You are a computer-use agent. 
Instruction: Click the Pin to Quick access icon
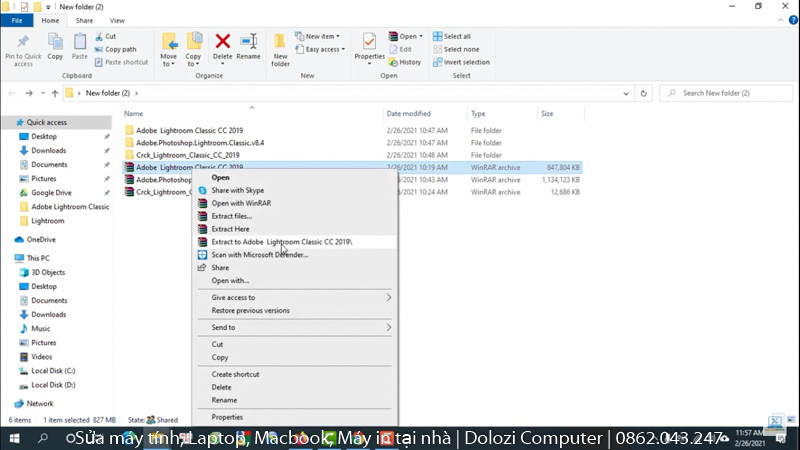pos(22,42)
